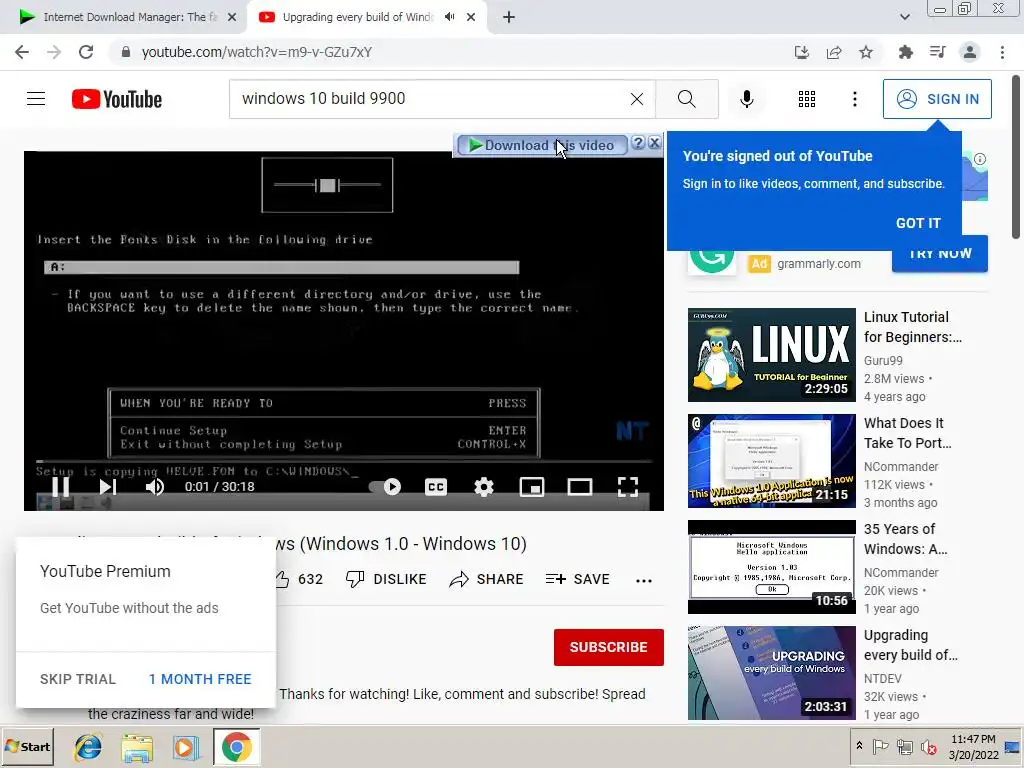The width and height of the screenshot is (1024, 768).
Task: Open video settings gear
Action: pyautogui.click(x=483, y=487)
